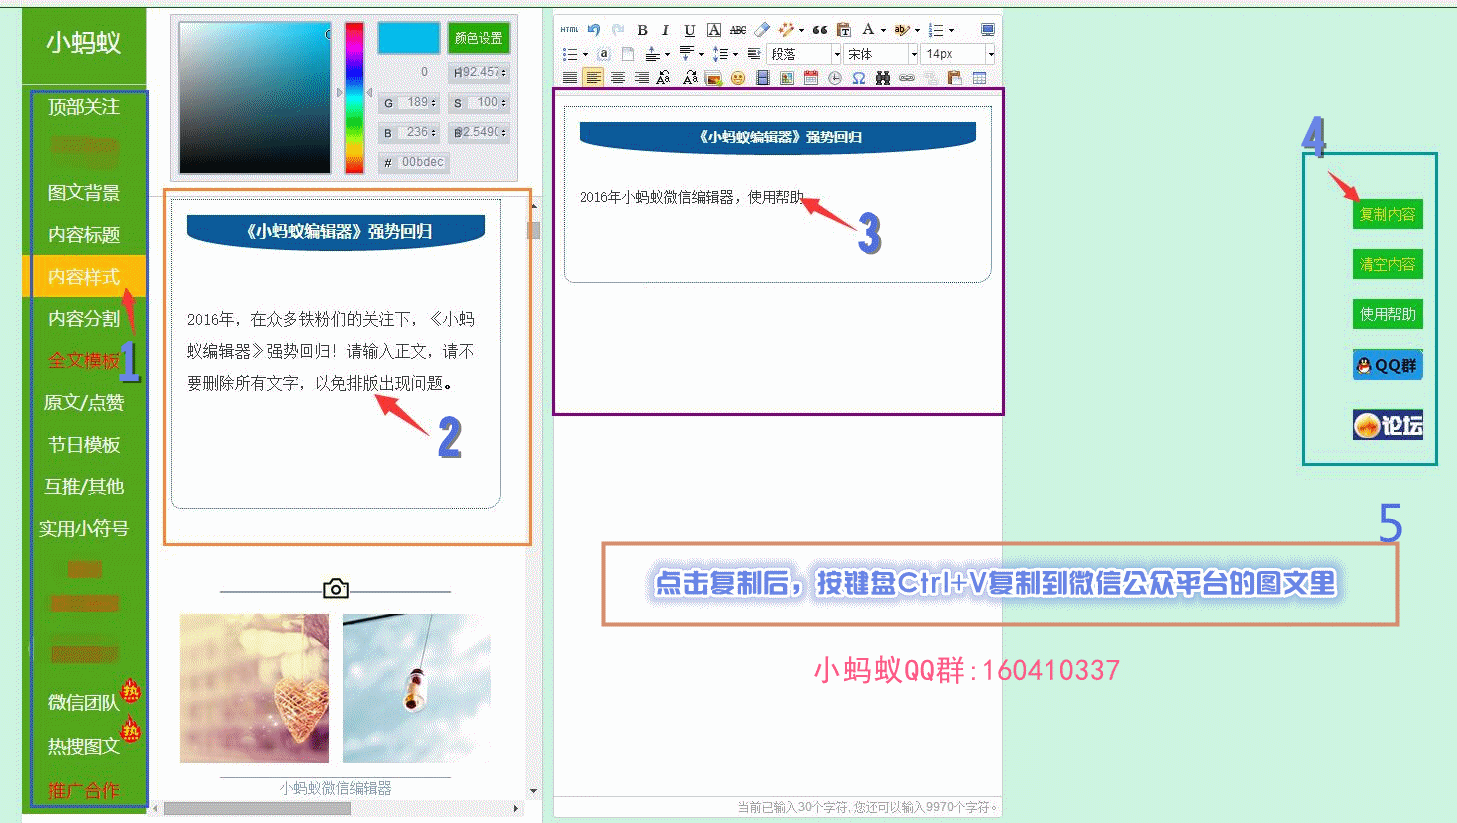This screenshot has width=1457, height=823.
Task: Undo the last edit
Action: point(594,30)
